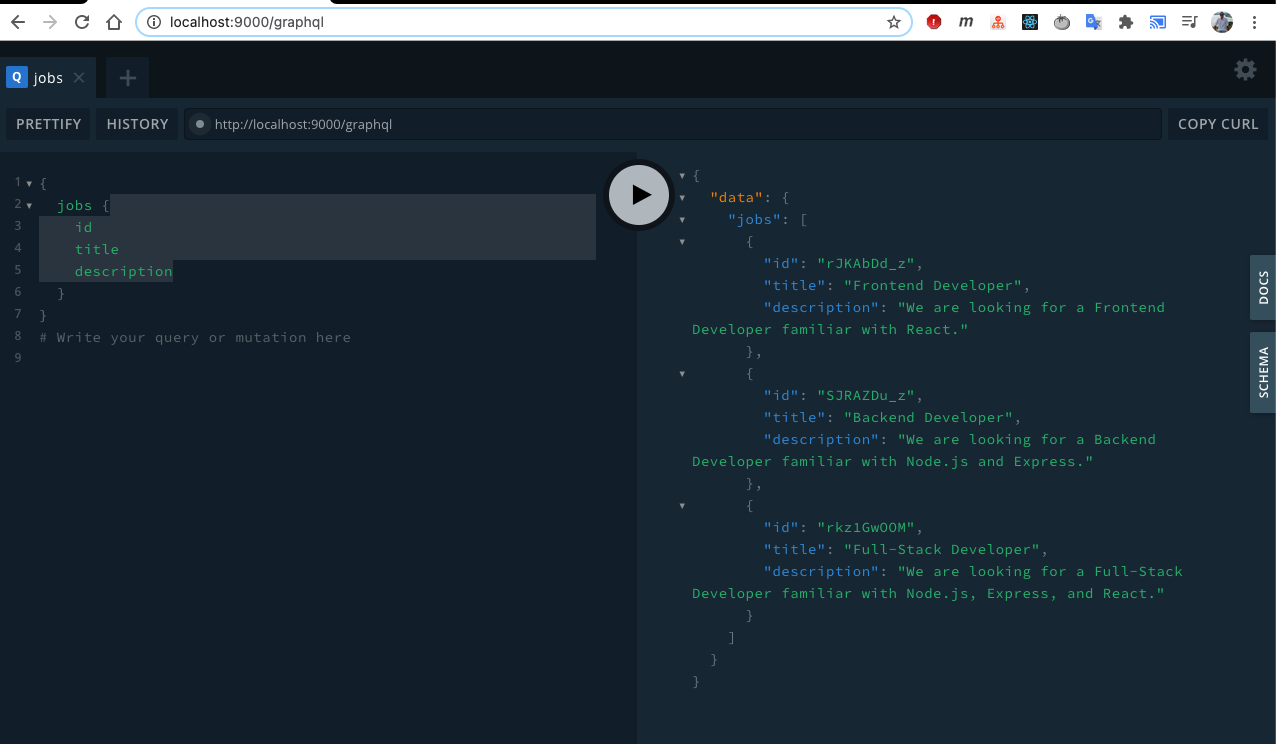The height and width of the screenshot is (744, 1276).
Task: Reload the page with the refresh icon
Action: (82, 21)
